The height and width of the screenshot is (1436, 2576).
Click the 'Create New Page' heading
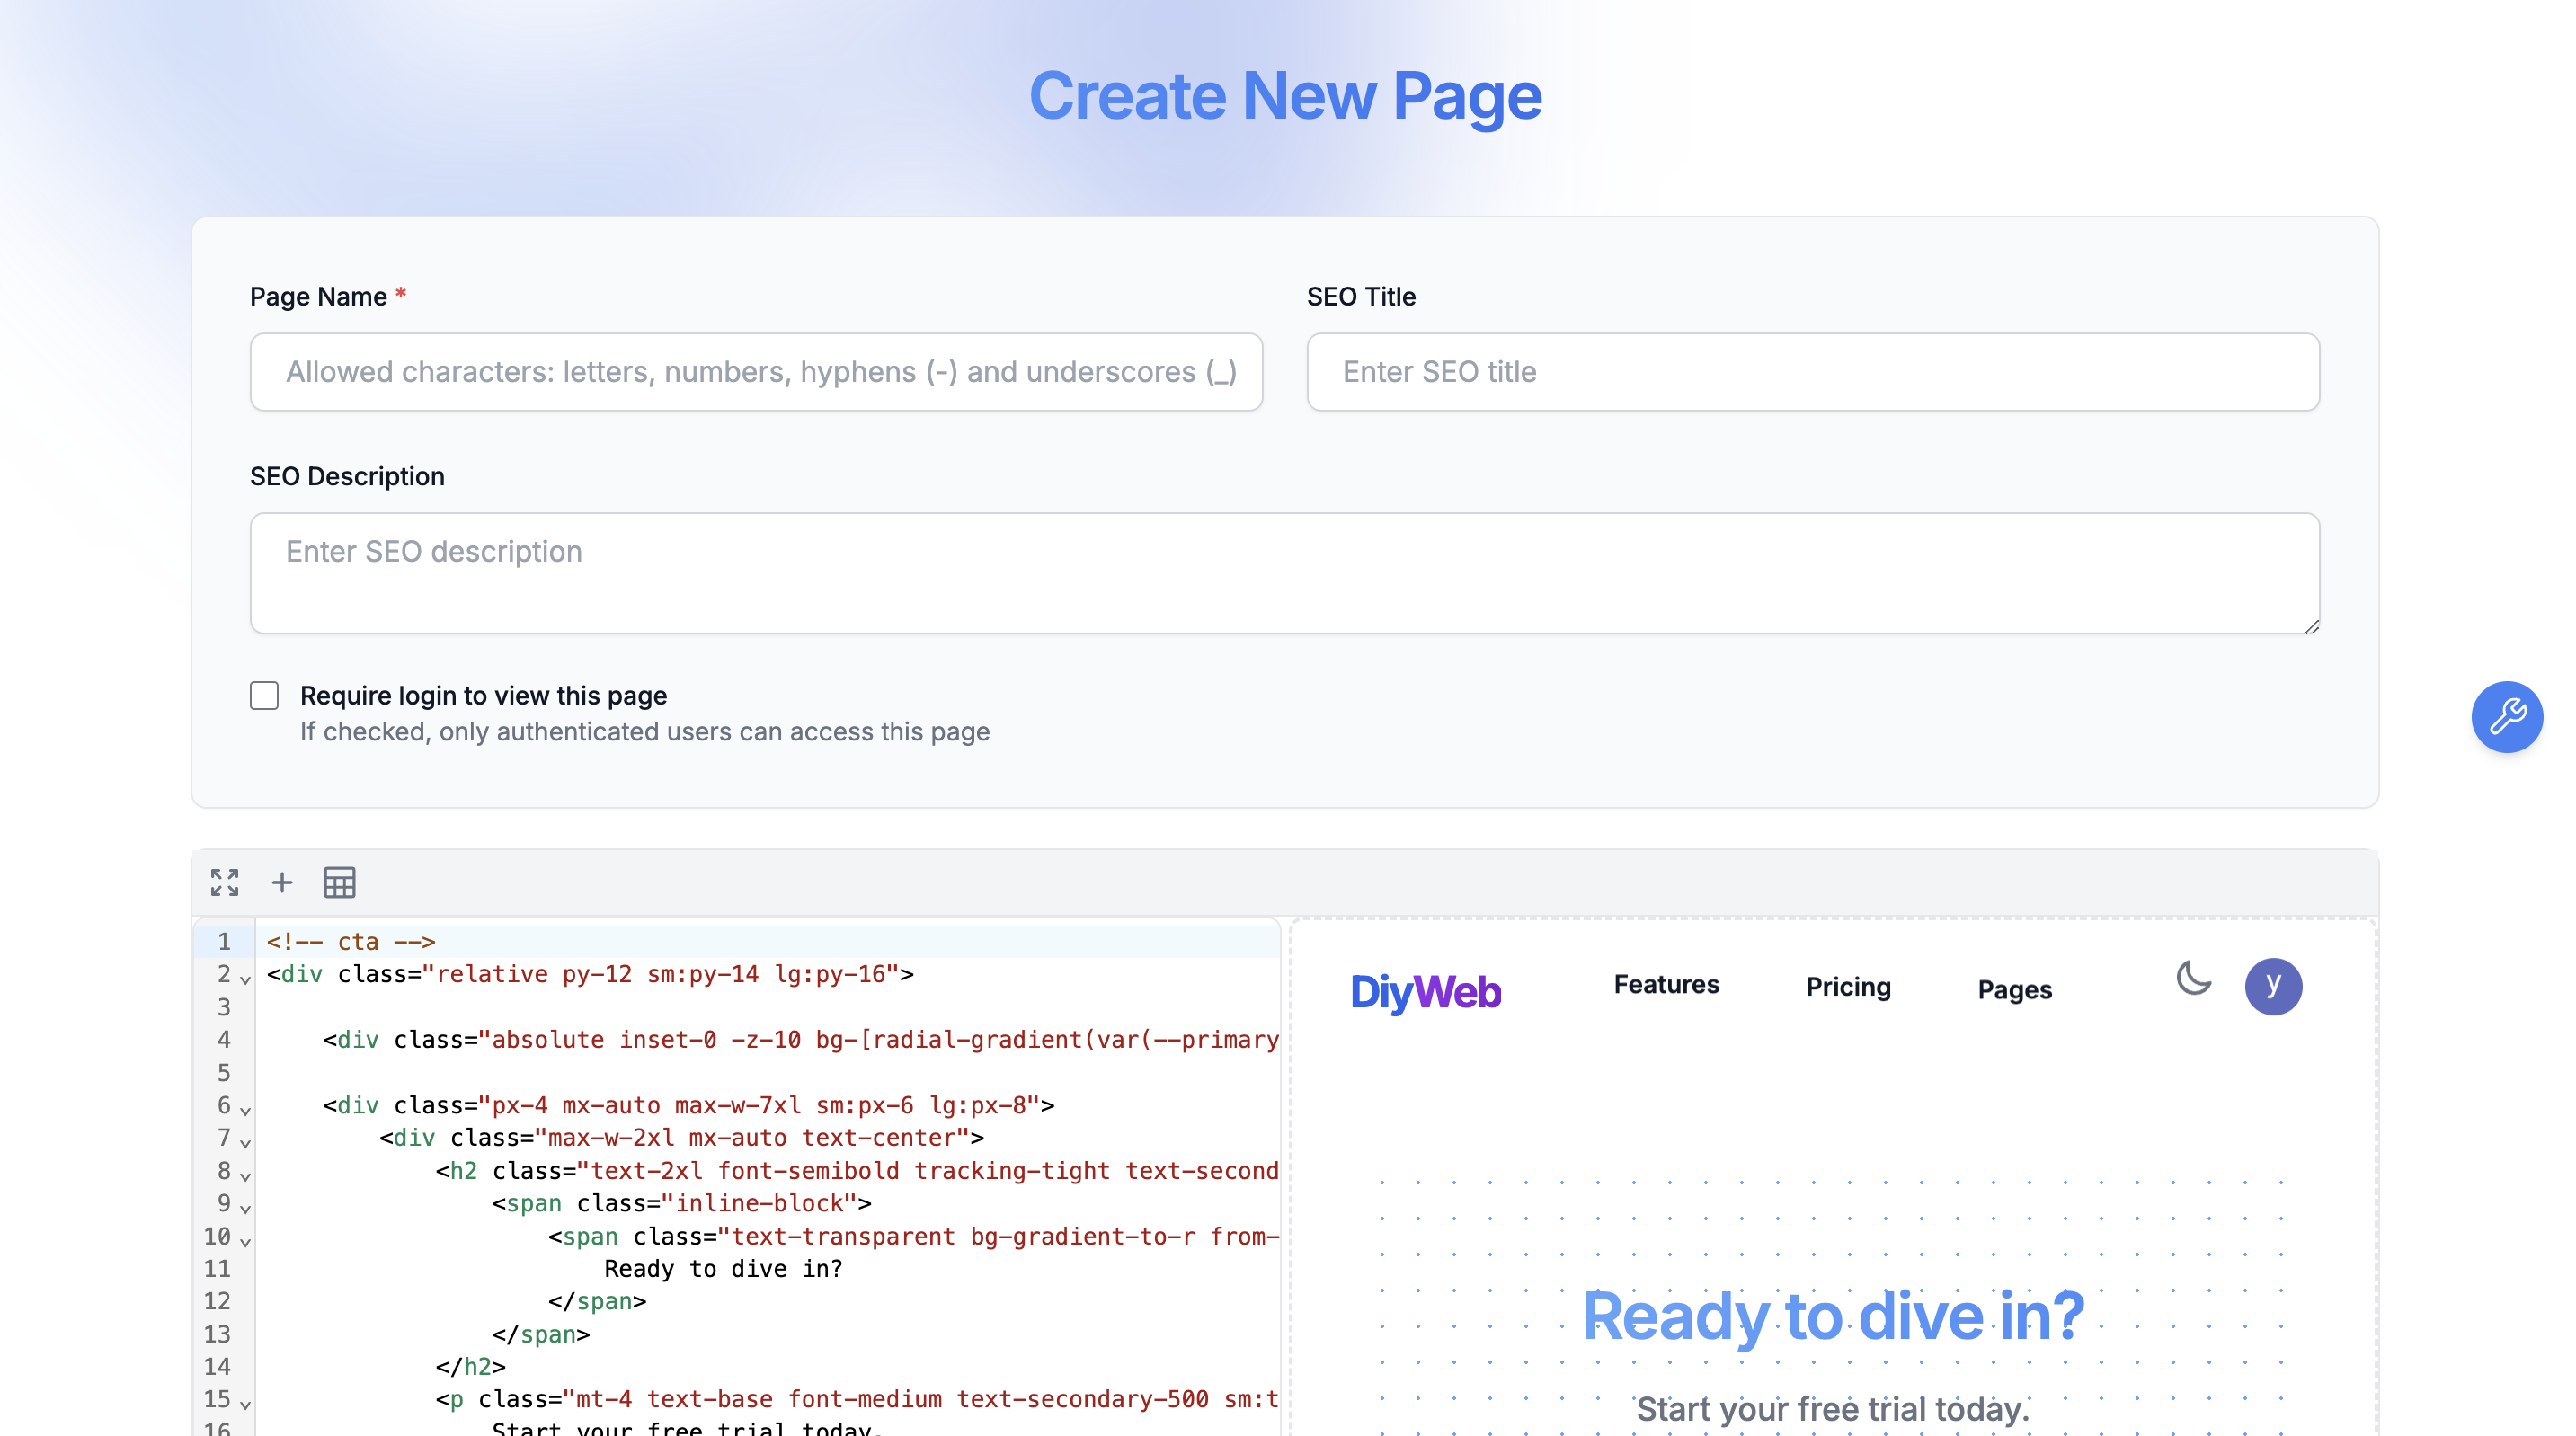(x=1285, y=96)
